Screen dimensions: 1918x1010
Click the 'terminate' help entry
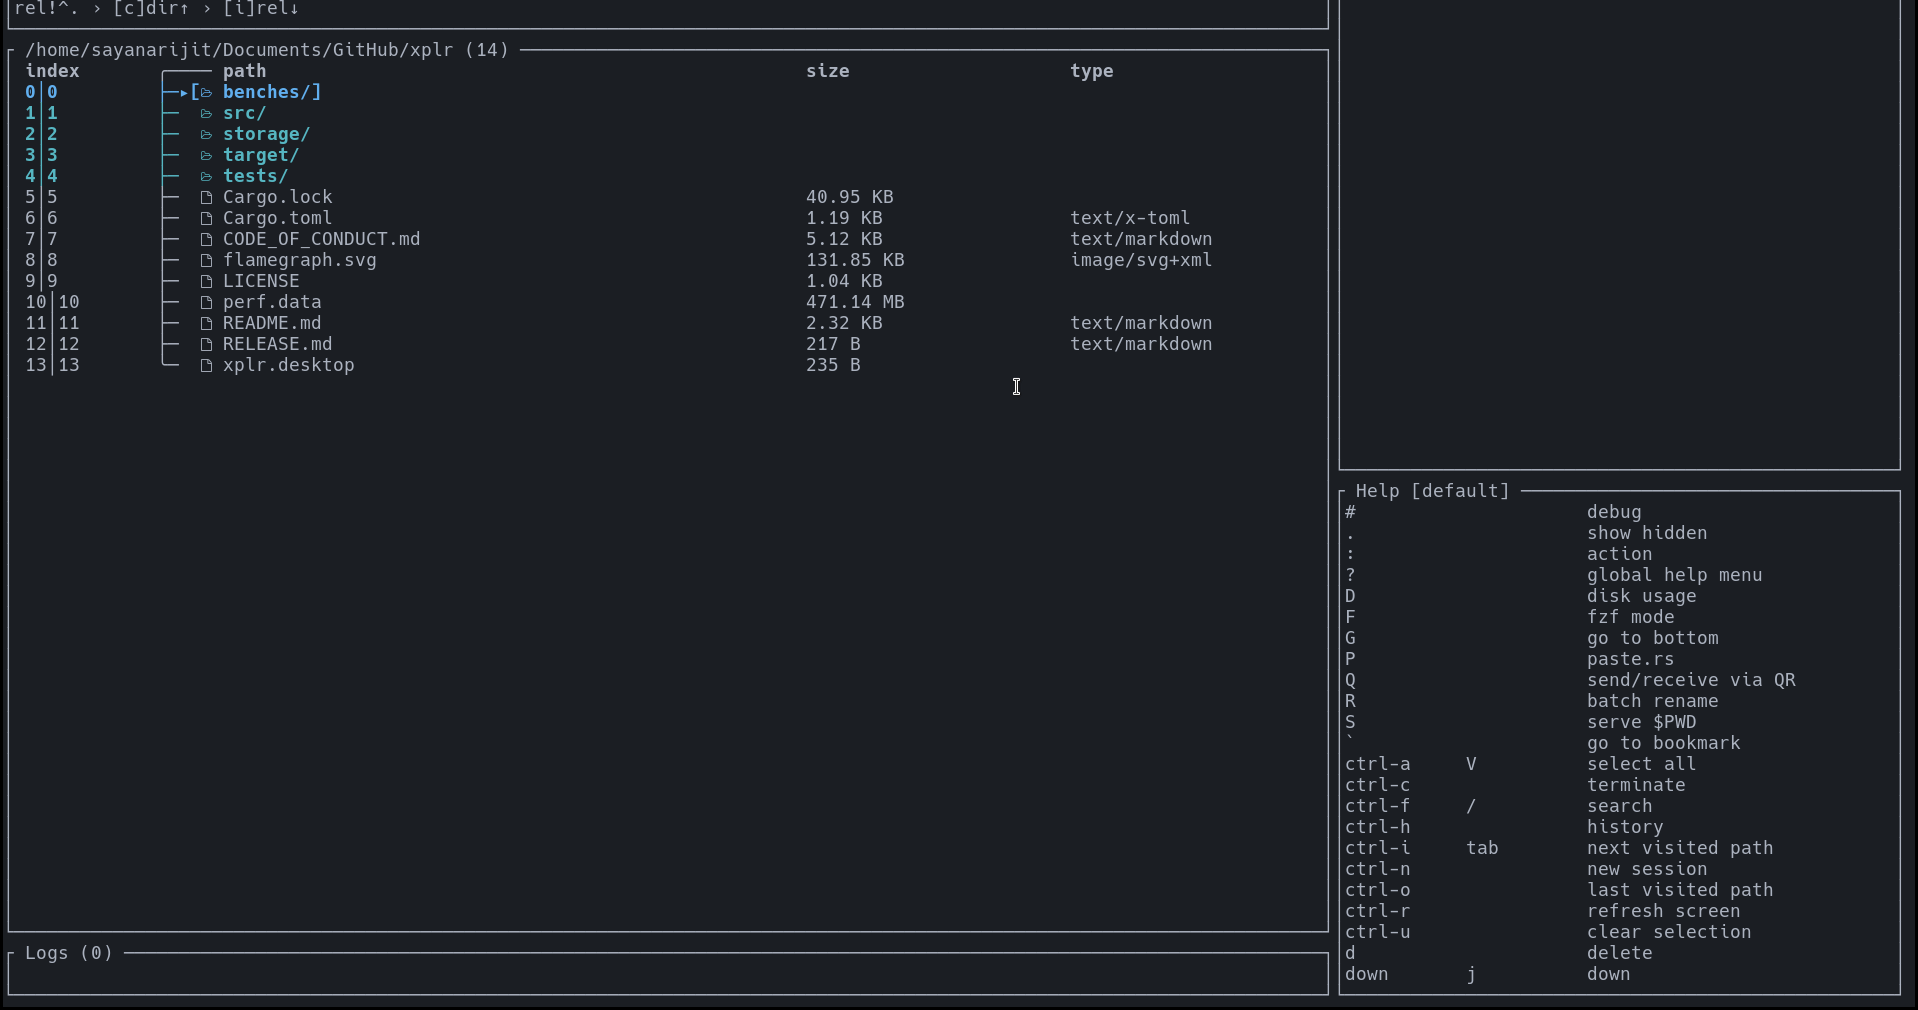pos(1636,785)
